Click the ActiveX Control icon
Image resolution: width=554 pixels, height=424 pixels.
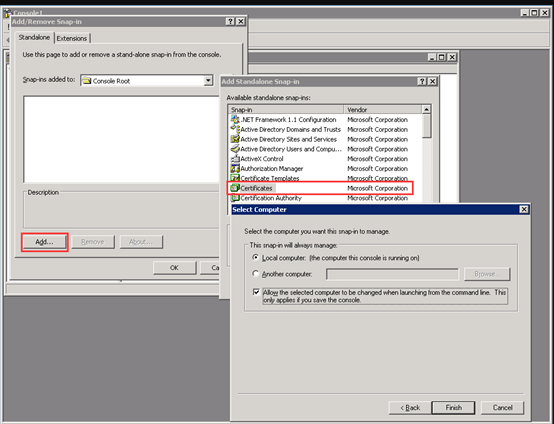coord(235,159)
